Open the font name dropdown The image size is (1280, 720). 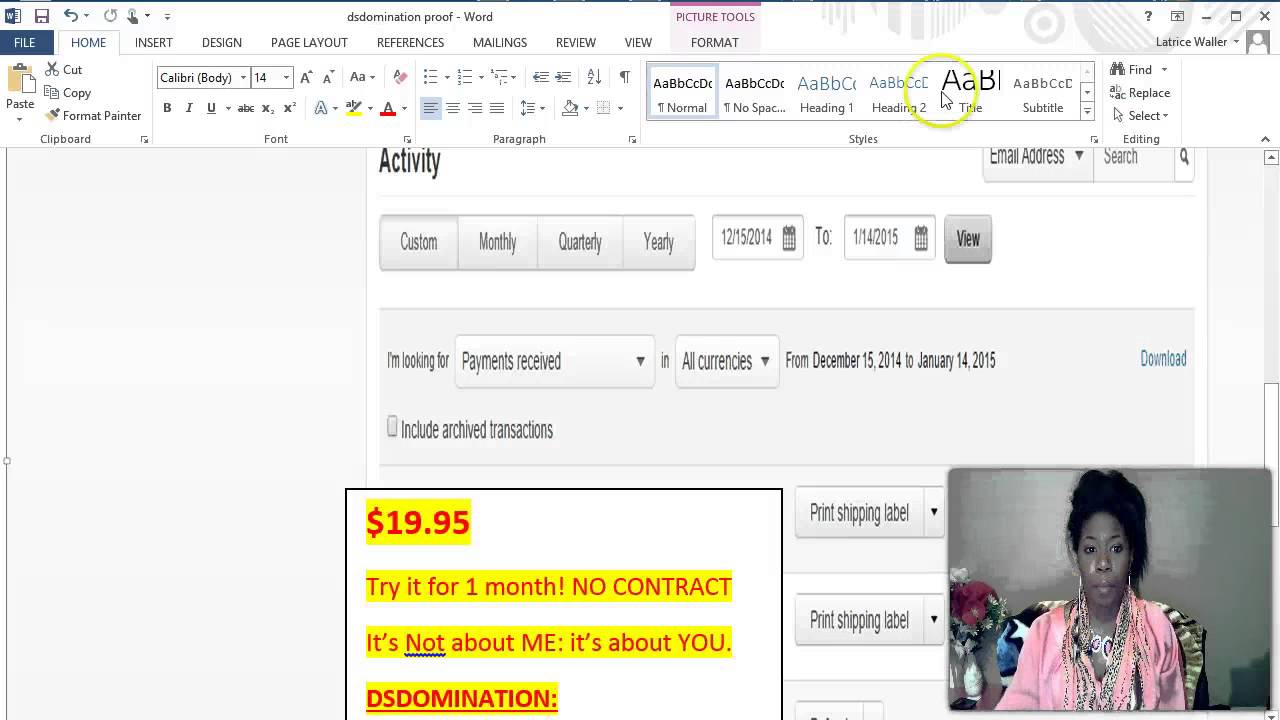242,77
